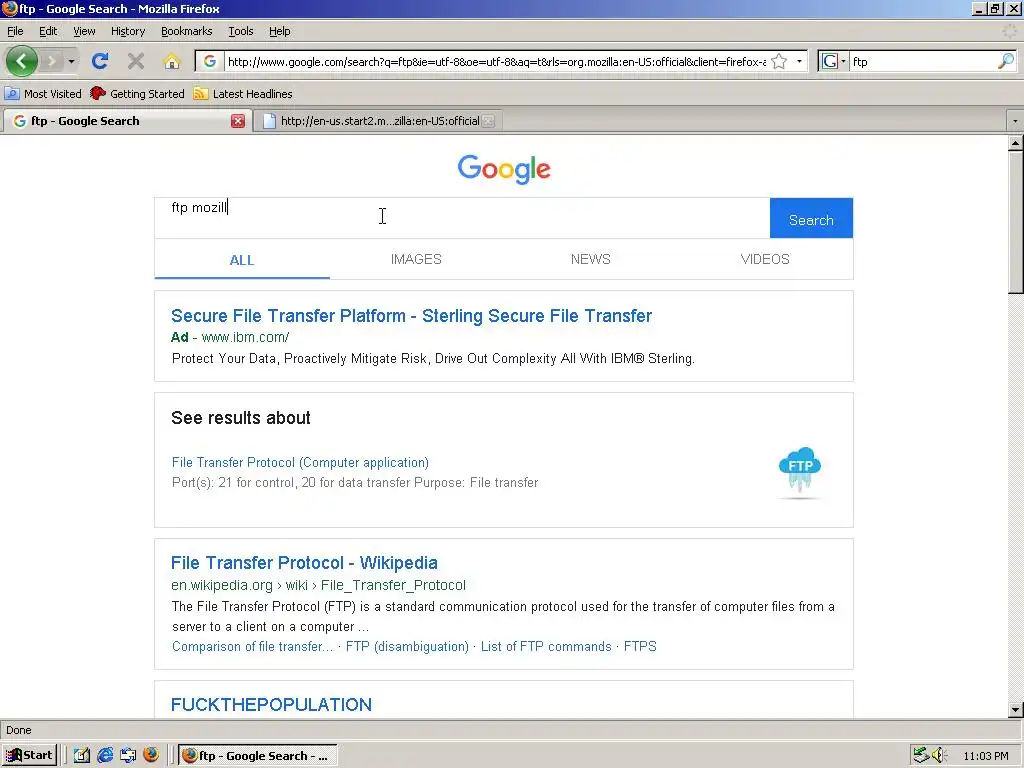Launch Firefox from quick launch

(x=151, y=756)
